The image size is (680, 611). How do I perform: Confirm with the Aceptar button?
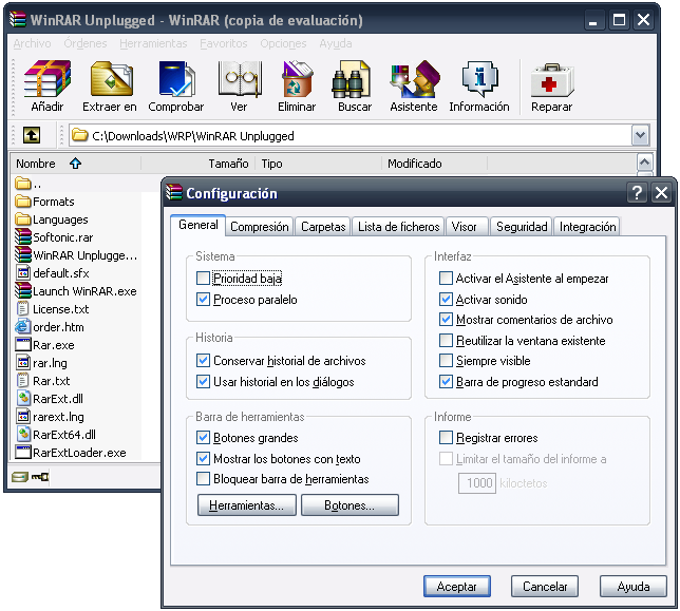457,586
